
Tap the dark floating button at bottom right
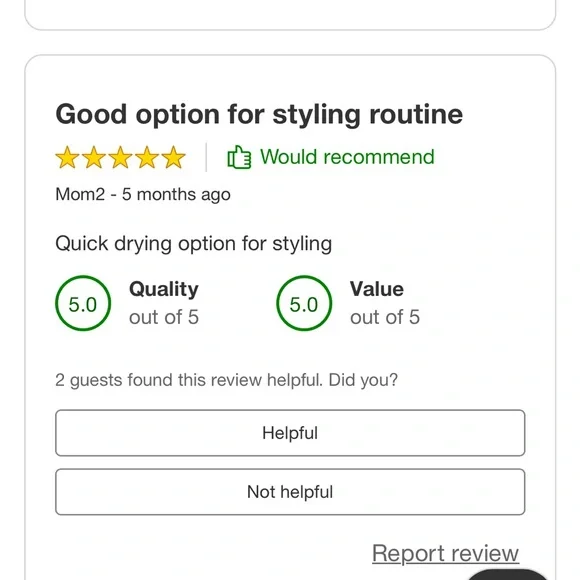[x=508, y=575]
